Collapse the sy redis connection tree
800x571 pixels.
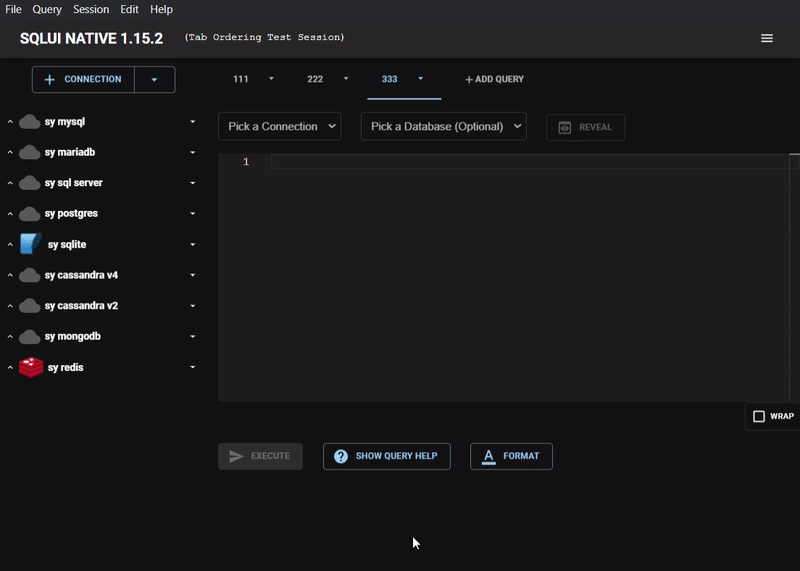tap(10, 367)
